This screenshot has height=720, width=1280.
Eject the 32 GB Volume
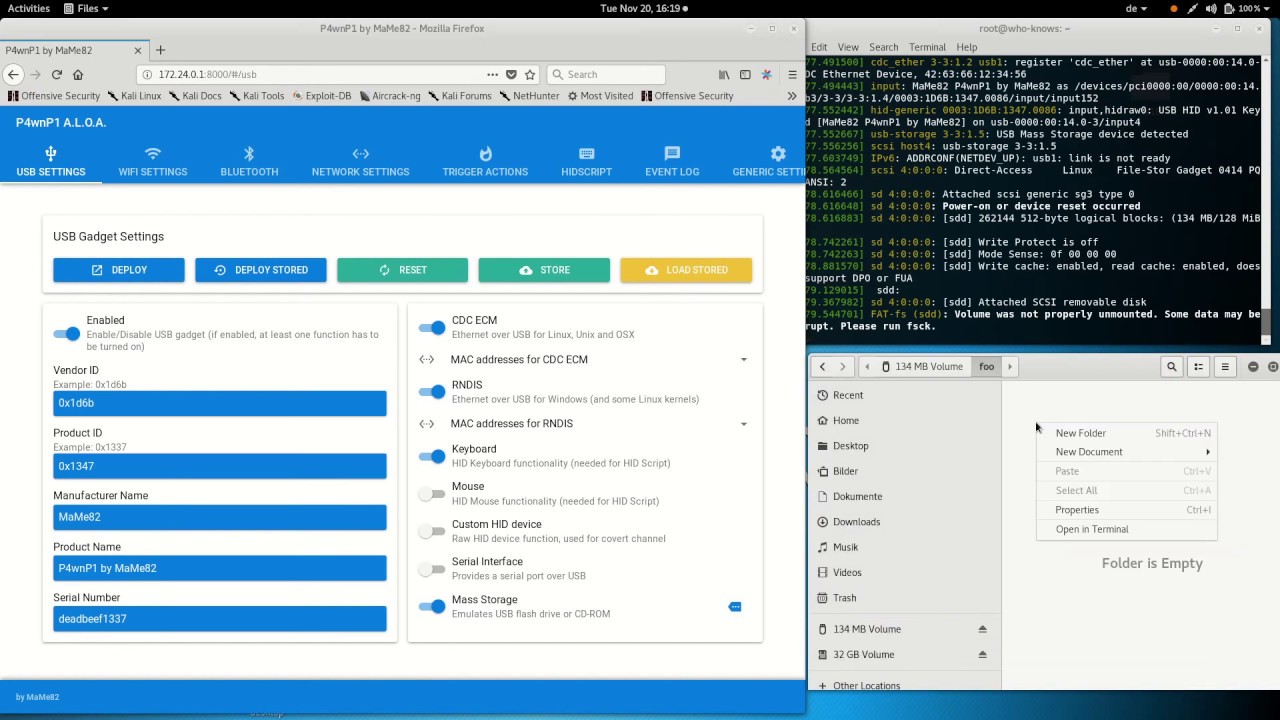[982, 655]
